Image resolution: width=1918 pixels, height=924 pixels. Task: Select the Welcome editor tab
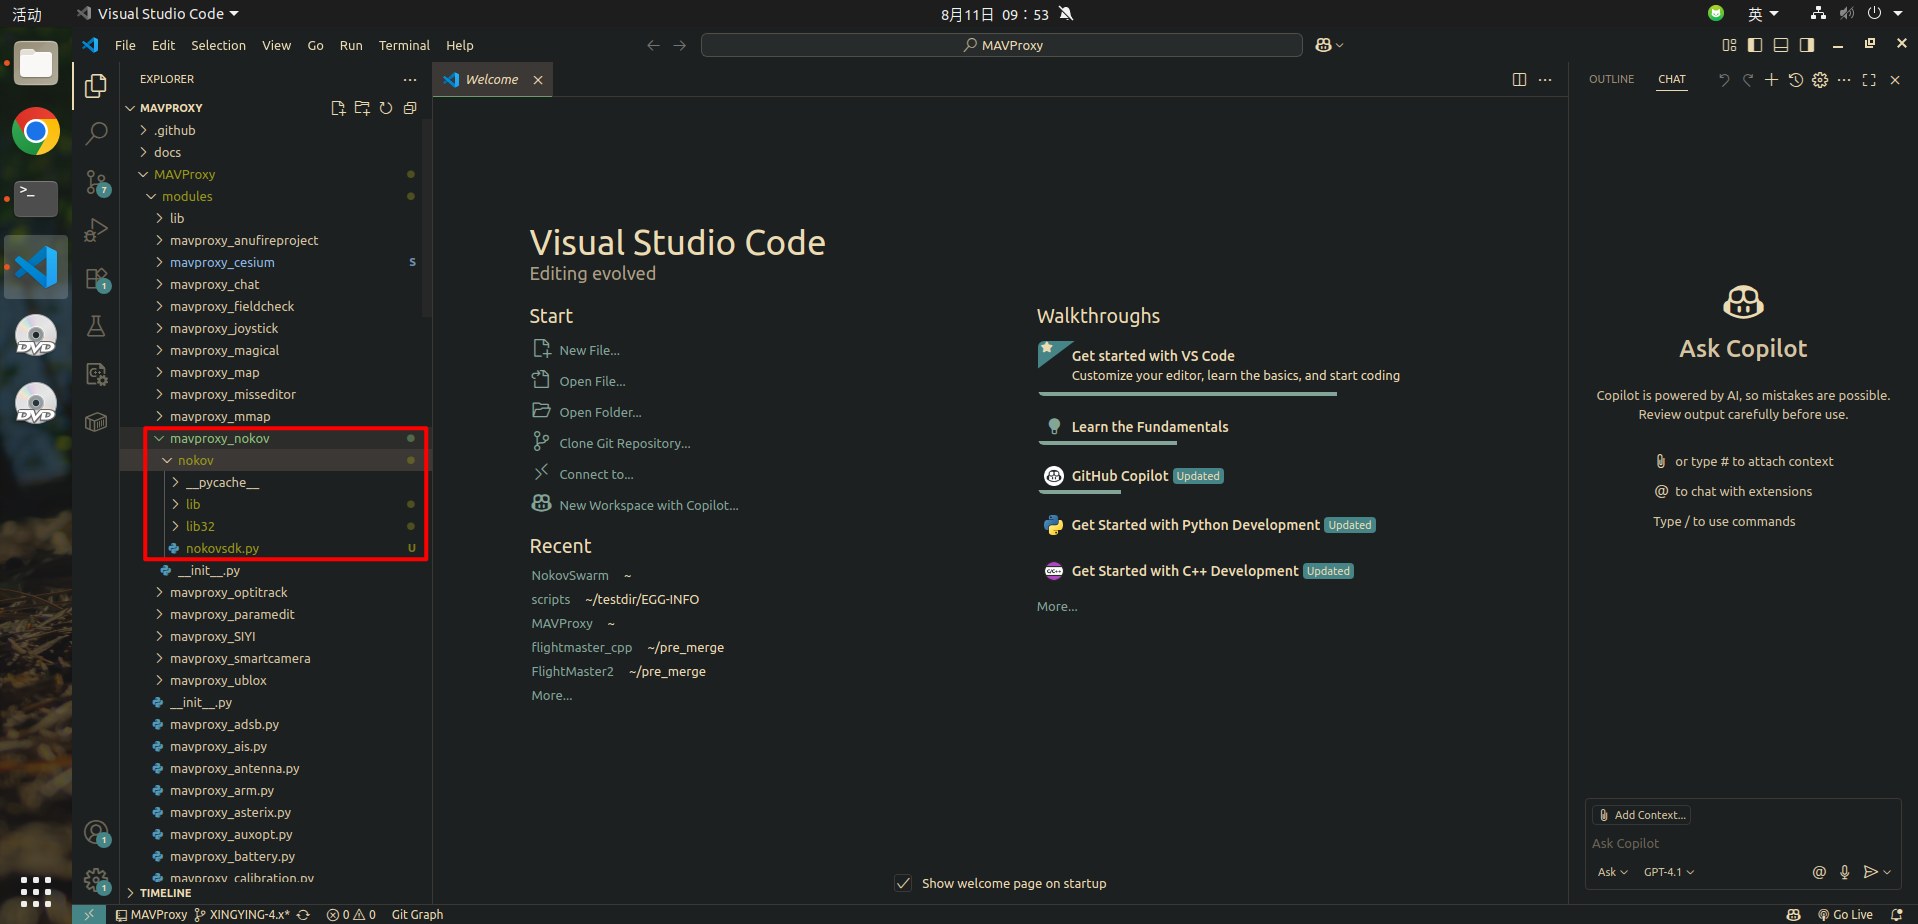pos(492,79)
